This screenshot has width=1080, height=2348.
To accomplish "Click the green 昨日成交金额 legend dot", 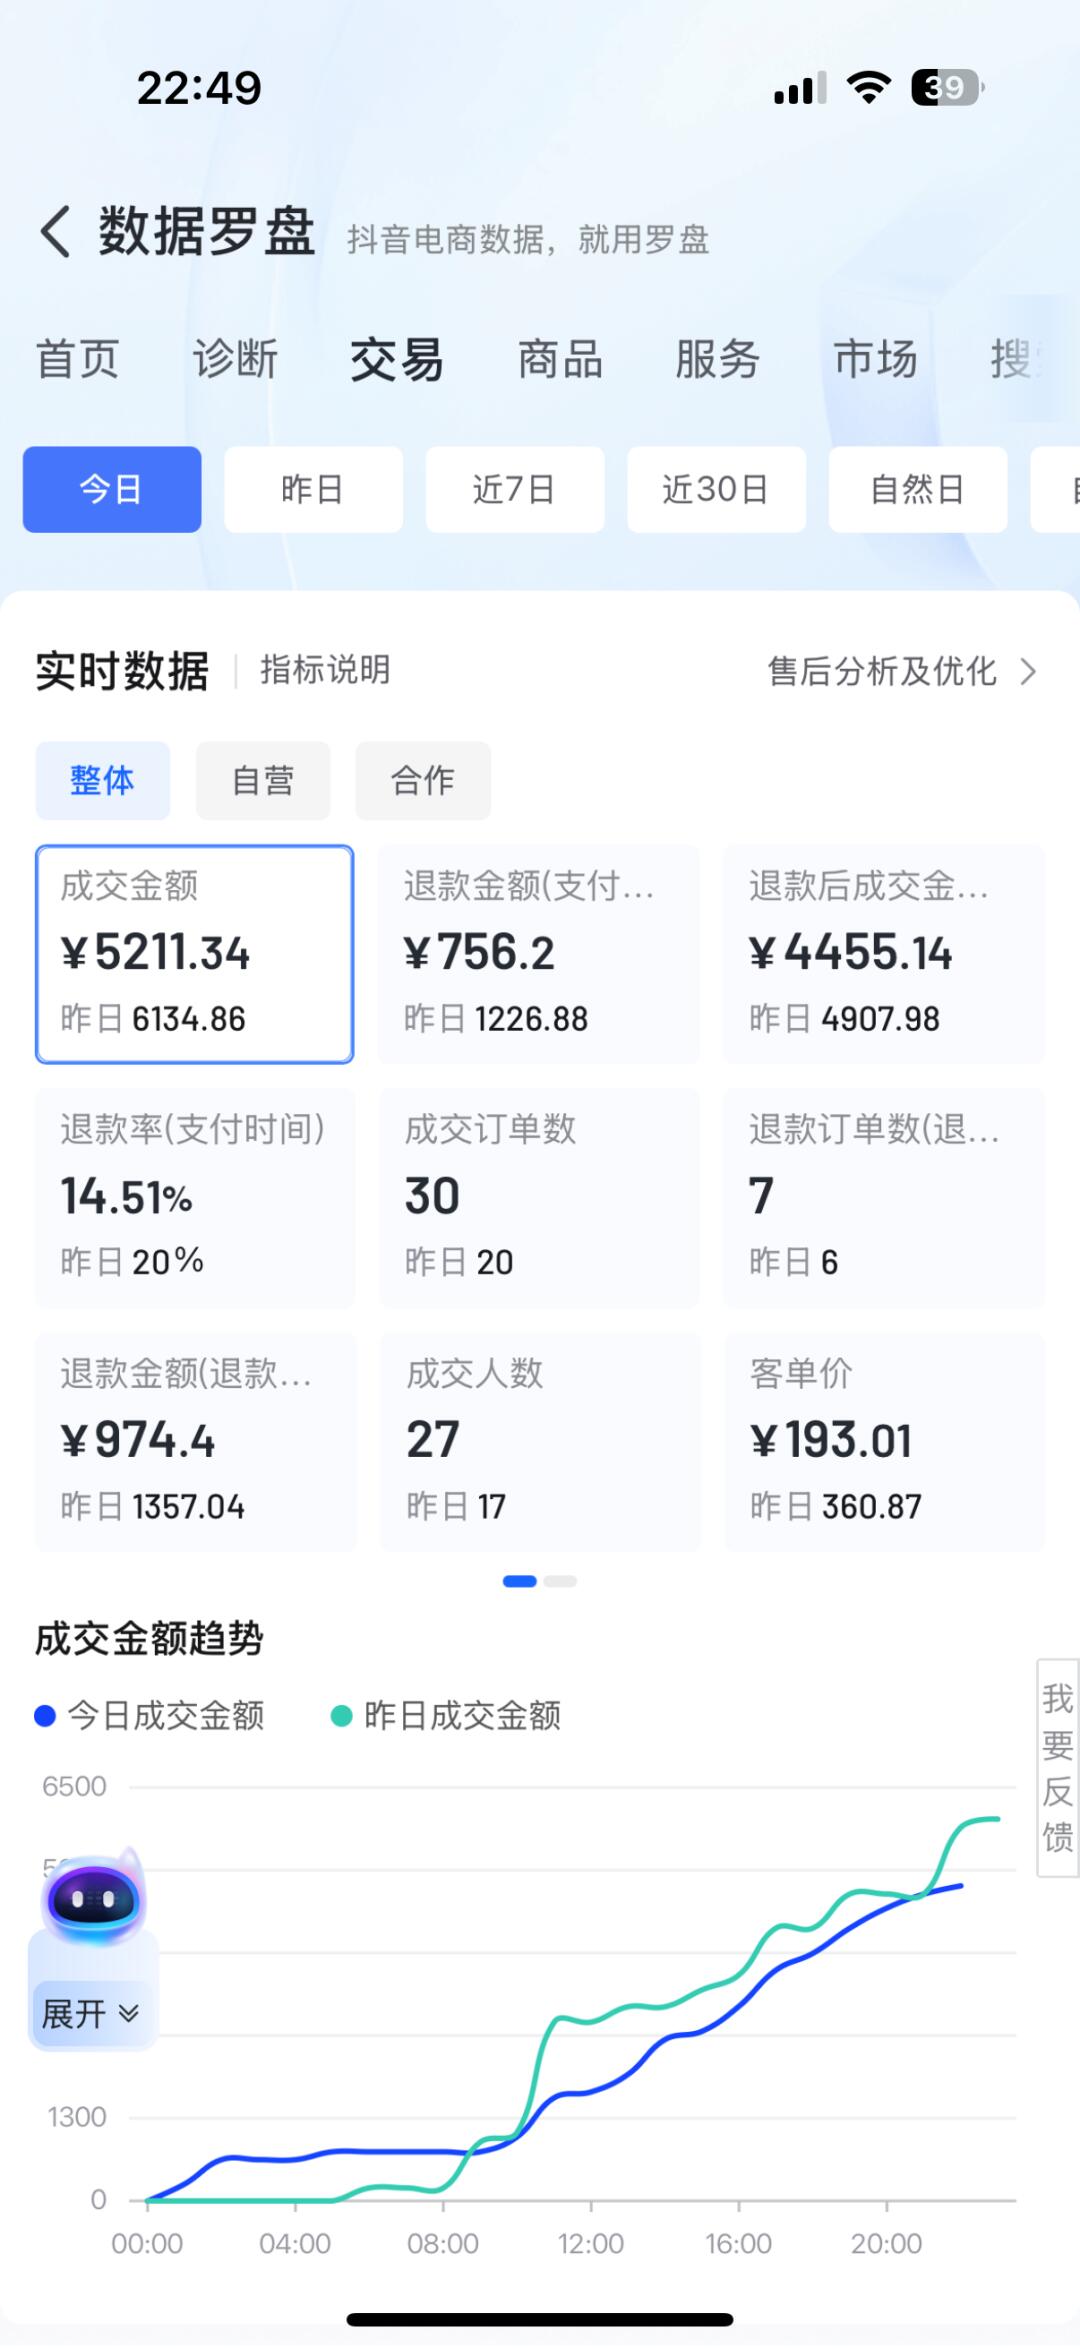I will point(341,1716).
